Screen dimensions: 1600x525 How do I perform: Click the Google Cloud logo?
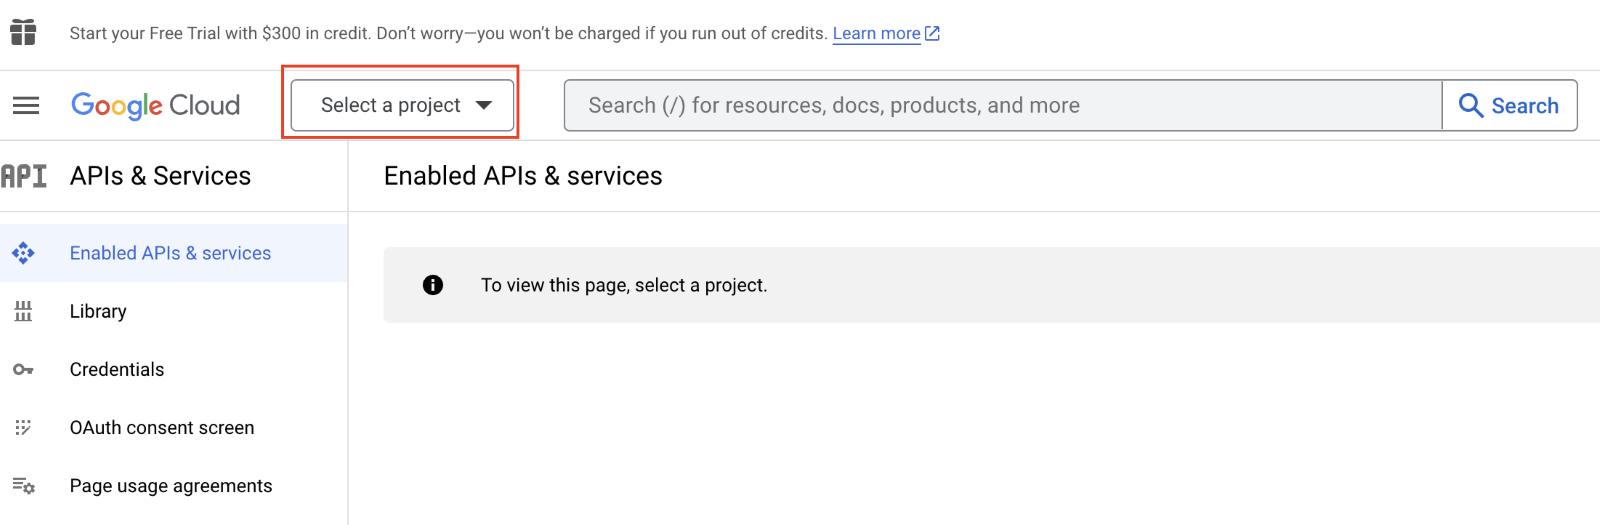[x=155, y=105]
